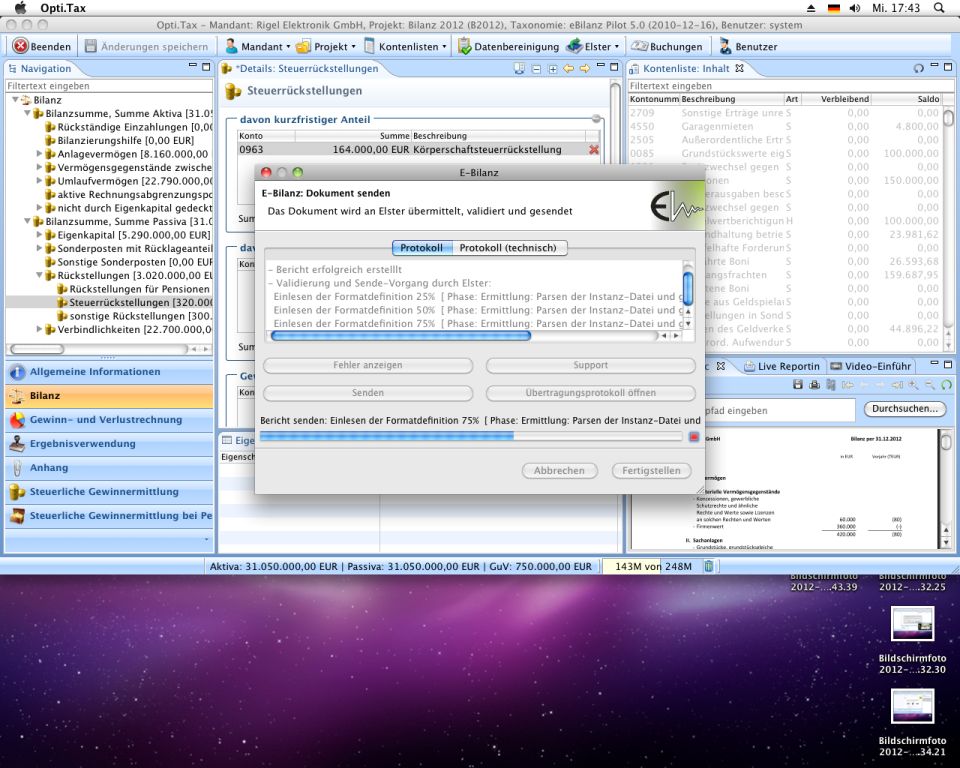
Task: Refresh the report preview with green arrows icon
Action: click(x=947, y=385)
